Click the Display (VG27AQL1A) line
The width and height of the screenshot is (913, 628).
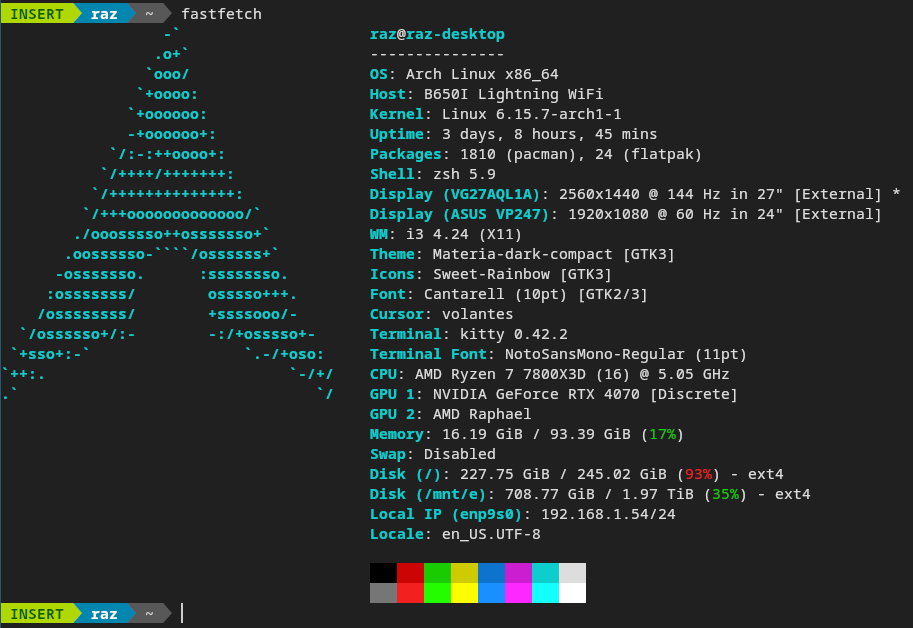[x=635, y=194]
